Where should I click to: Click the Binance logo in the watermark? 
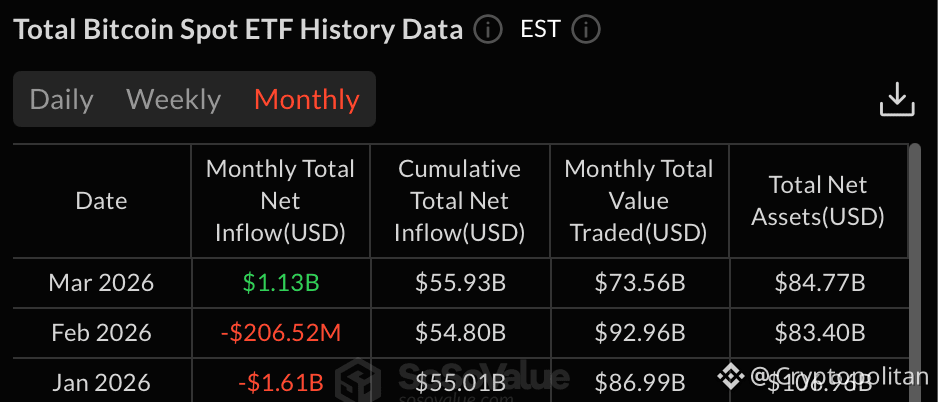[x=731, y=376]
